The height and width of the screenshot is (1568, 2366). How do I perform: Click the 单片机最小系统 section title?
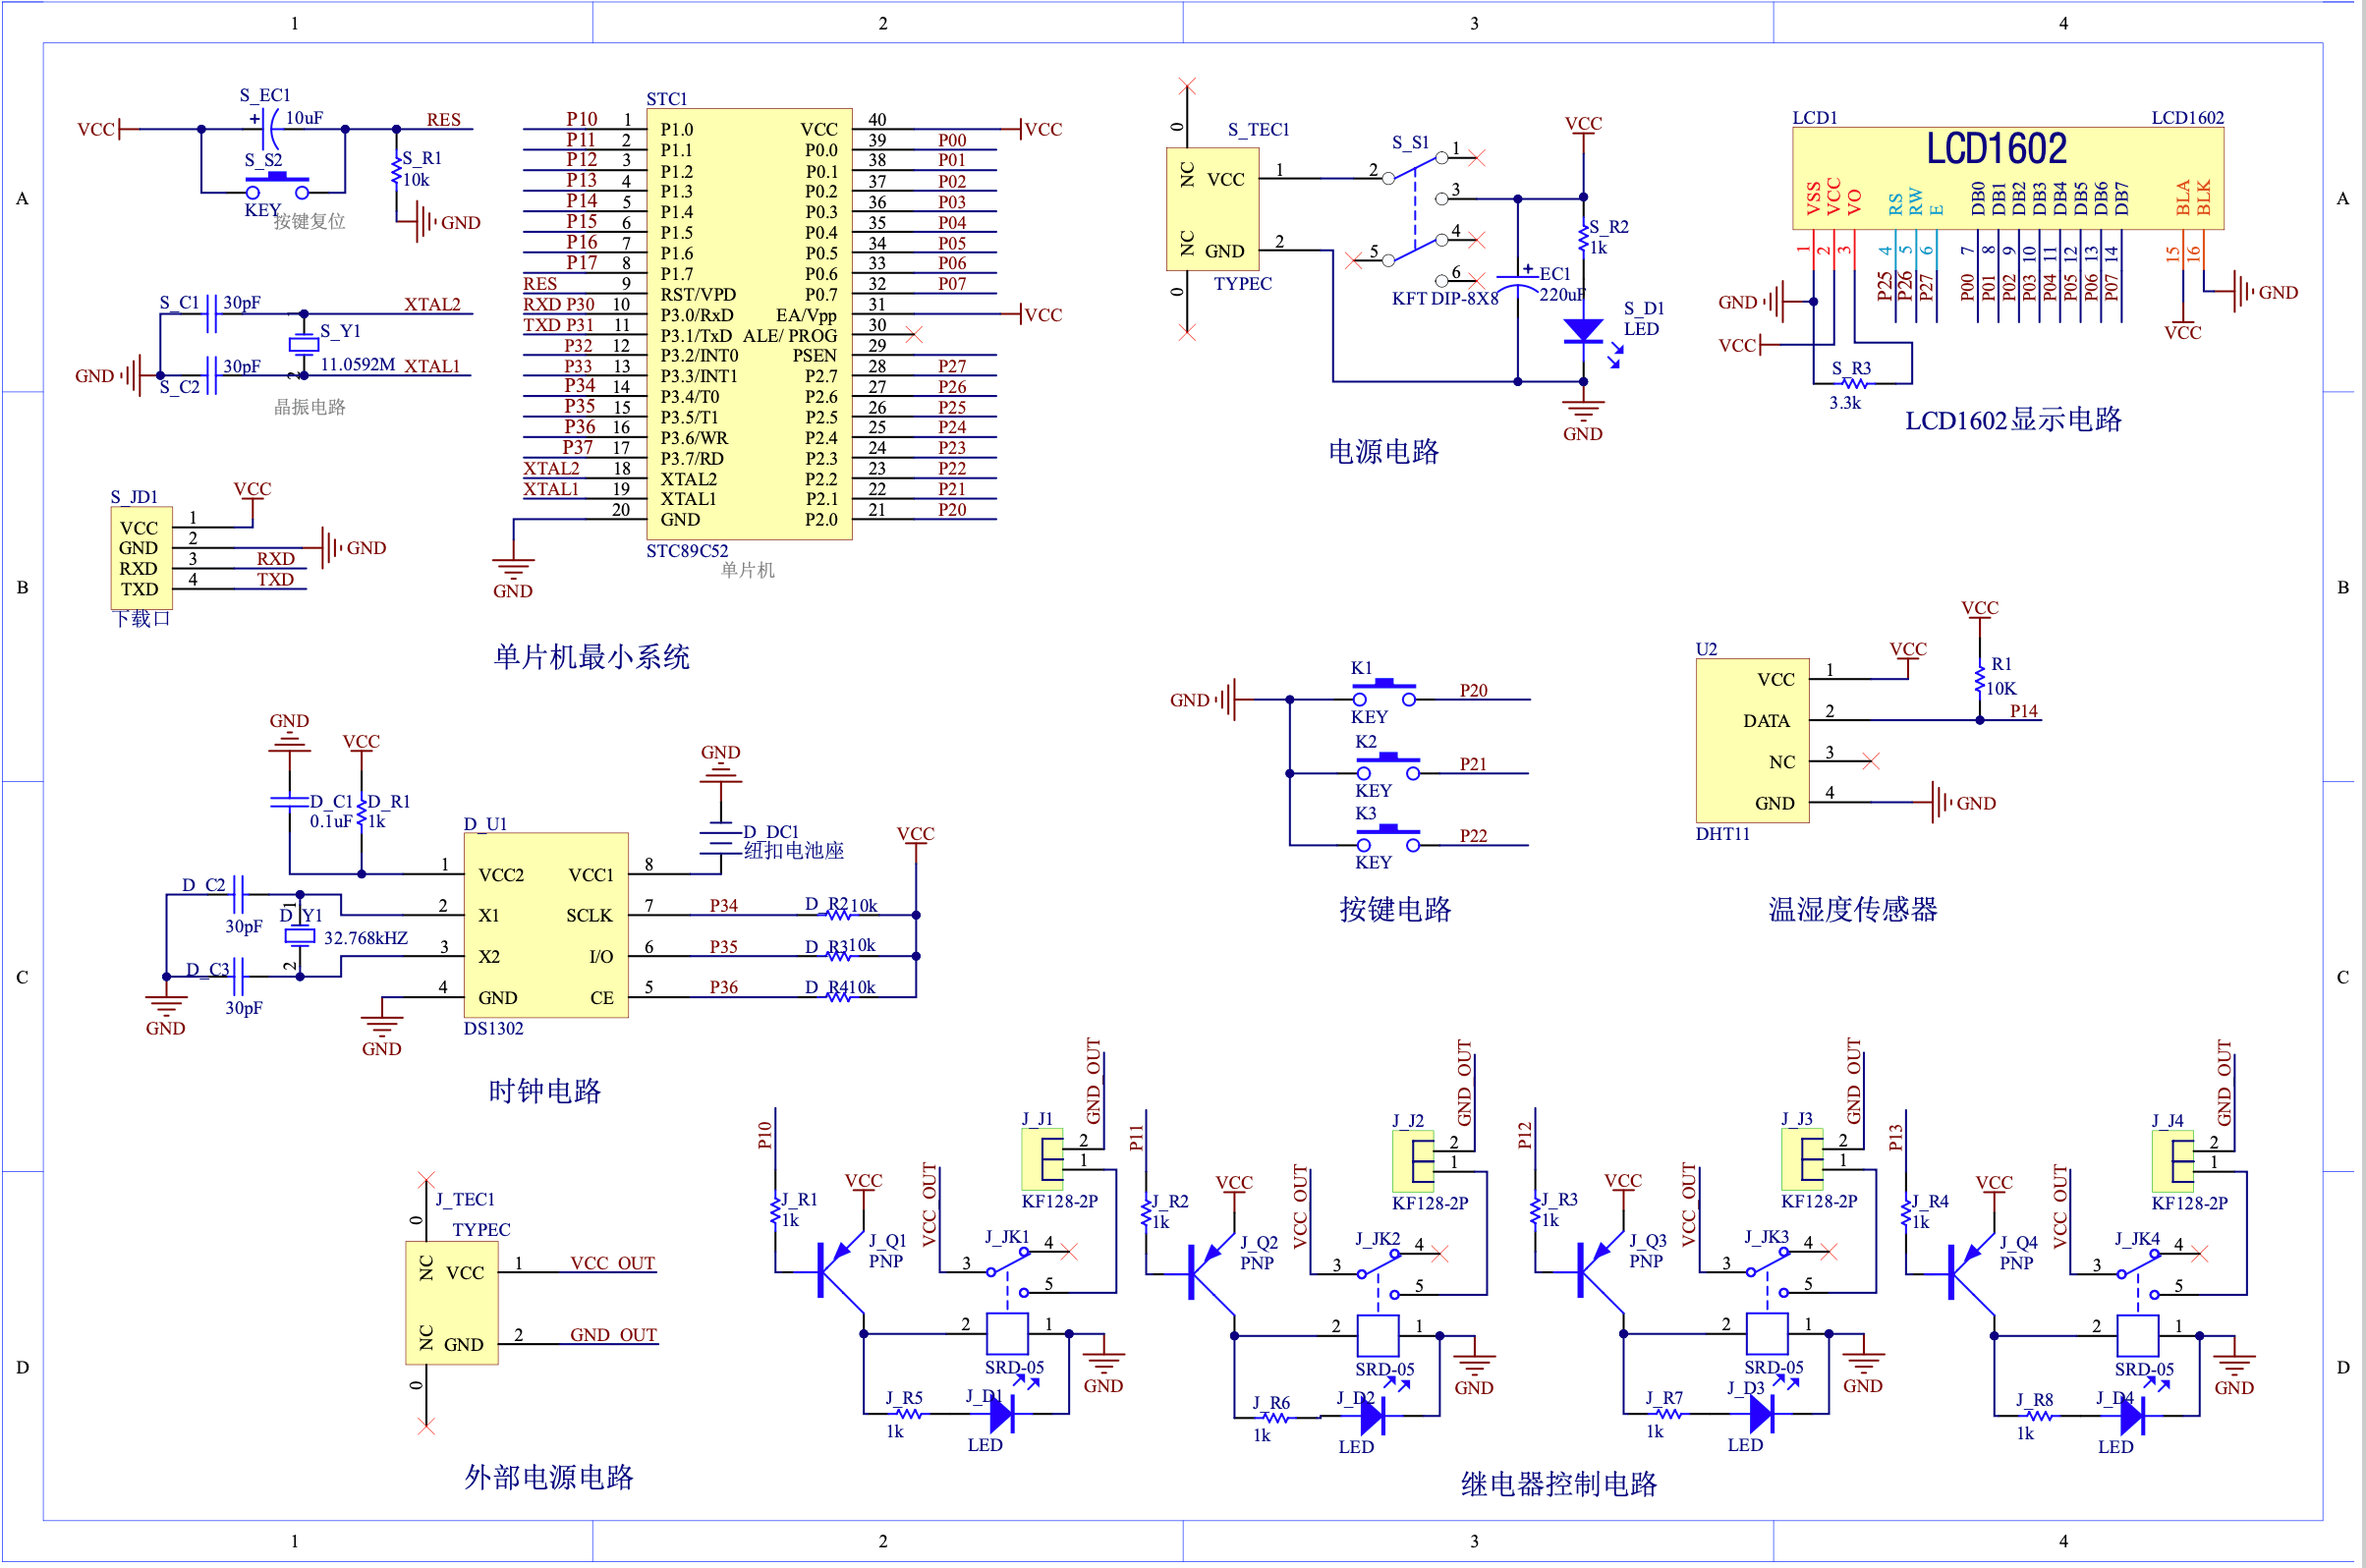coord(591,657)
